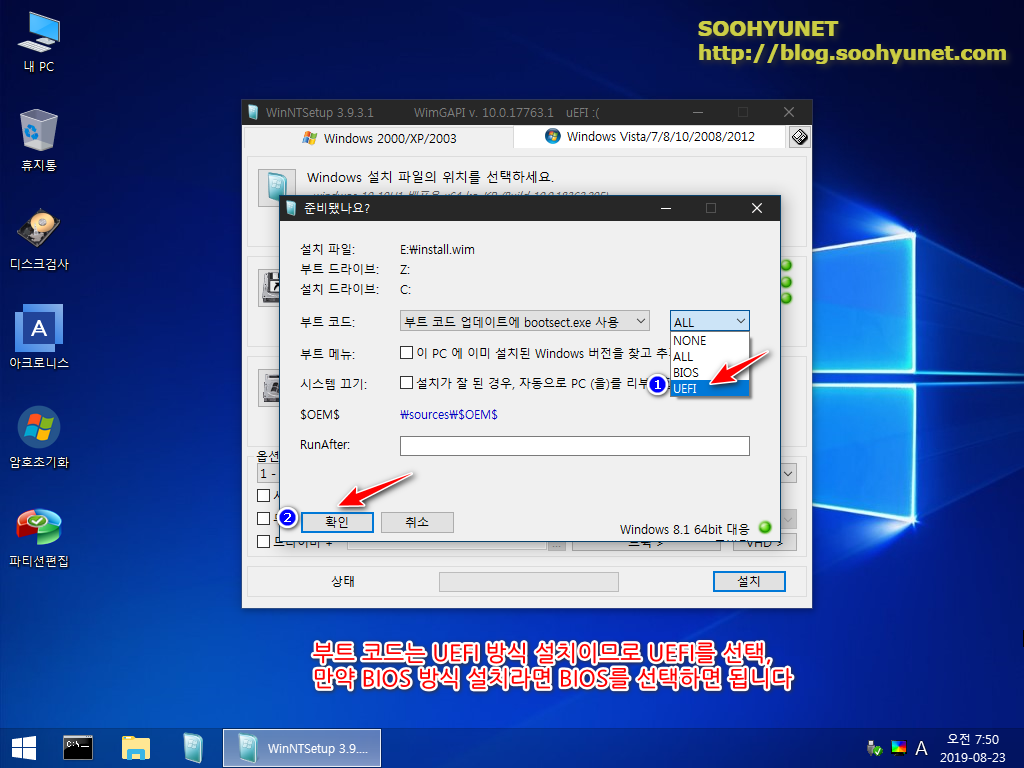Confirm with the 확인 button

coord(337,522)
